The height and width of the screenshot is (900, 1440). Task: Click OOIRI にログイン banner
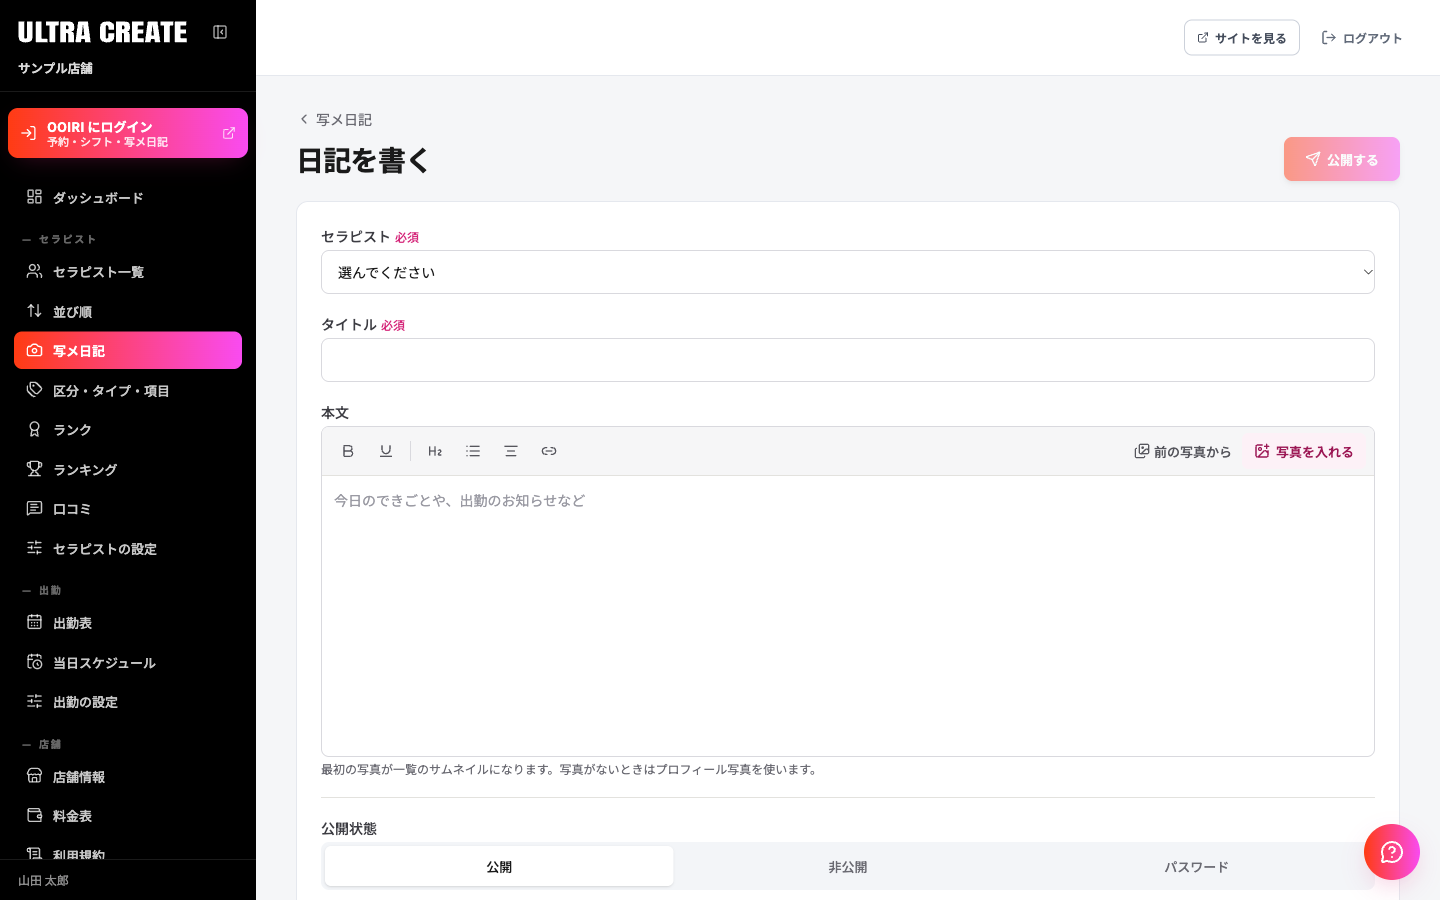point(128,133)
